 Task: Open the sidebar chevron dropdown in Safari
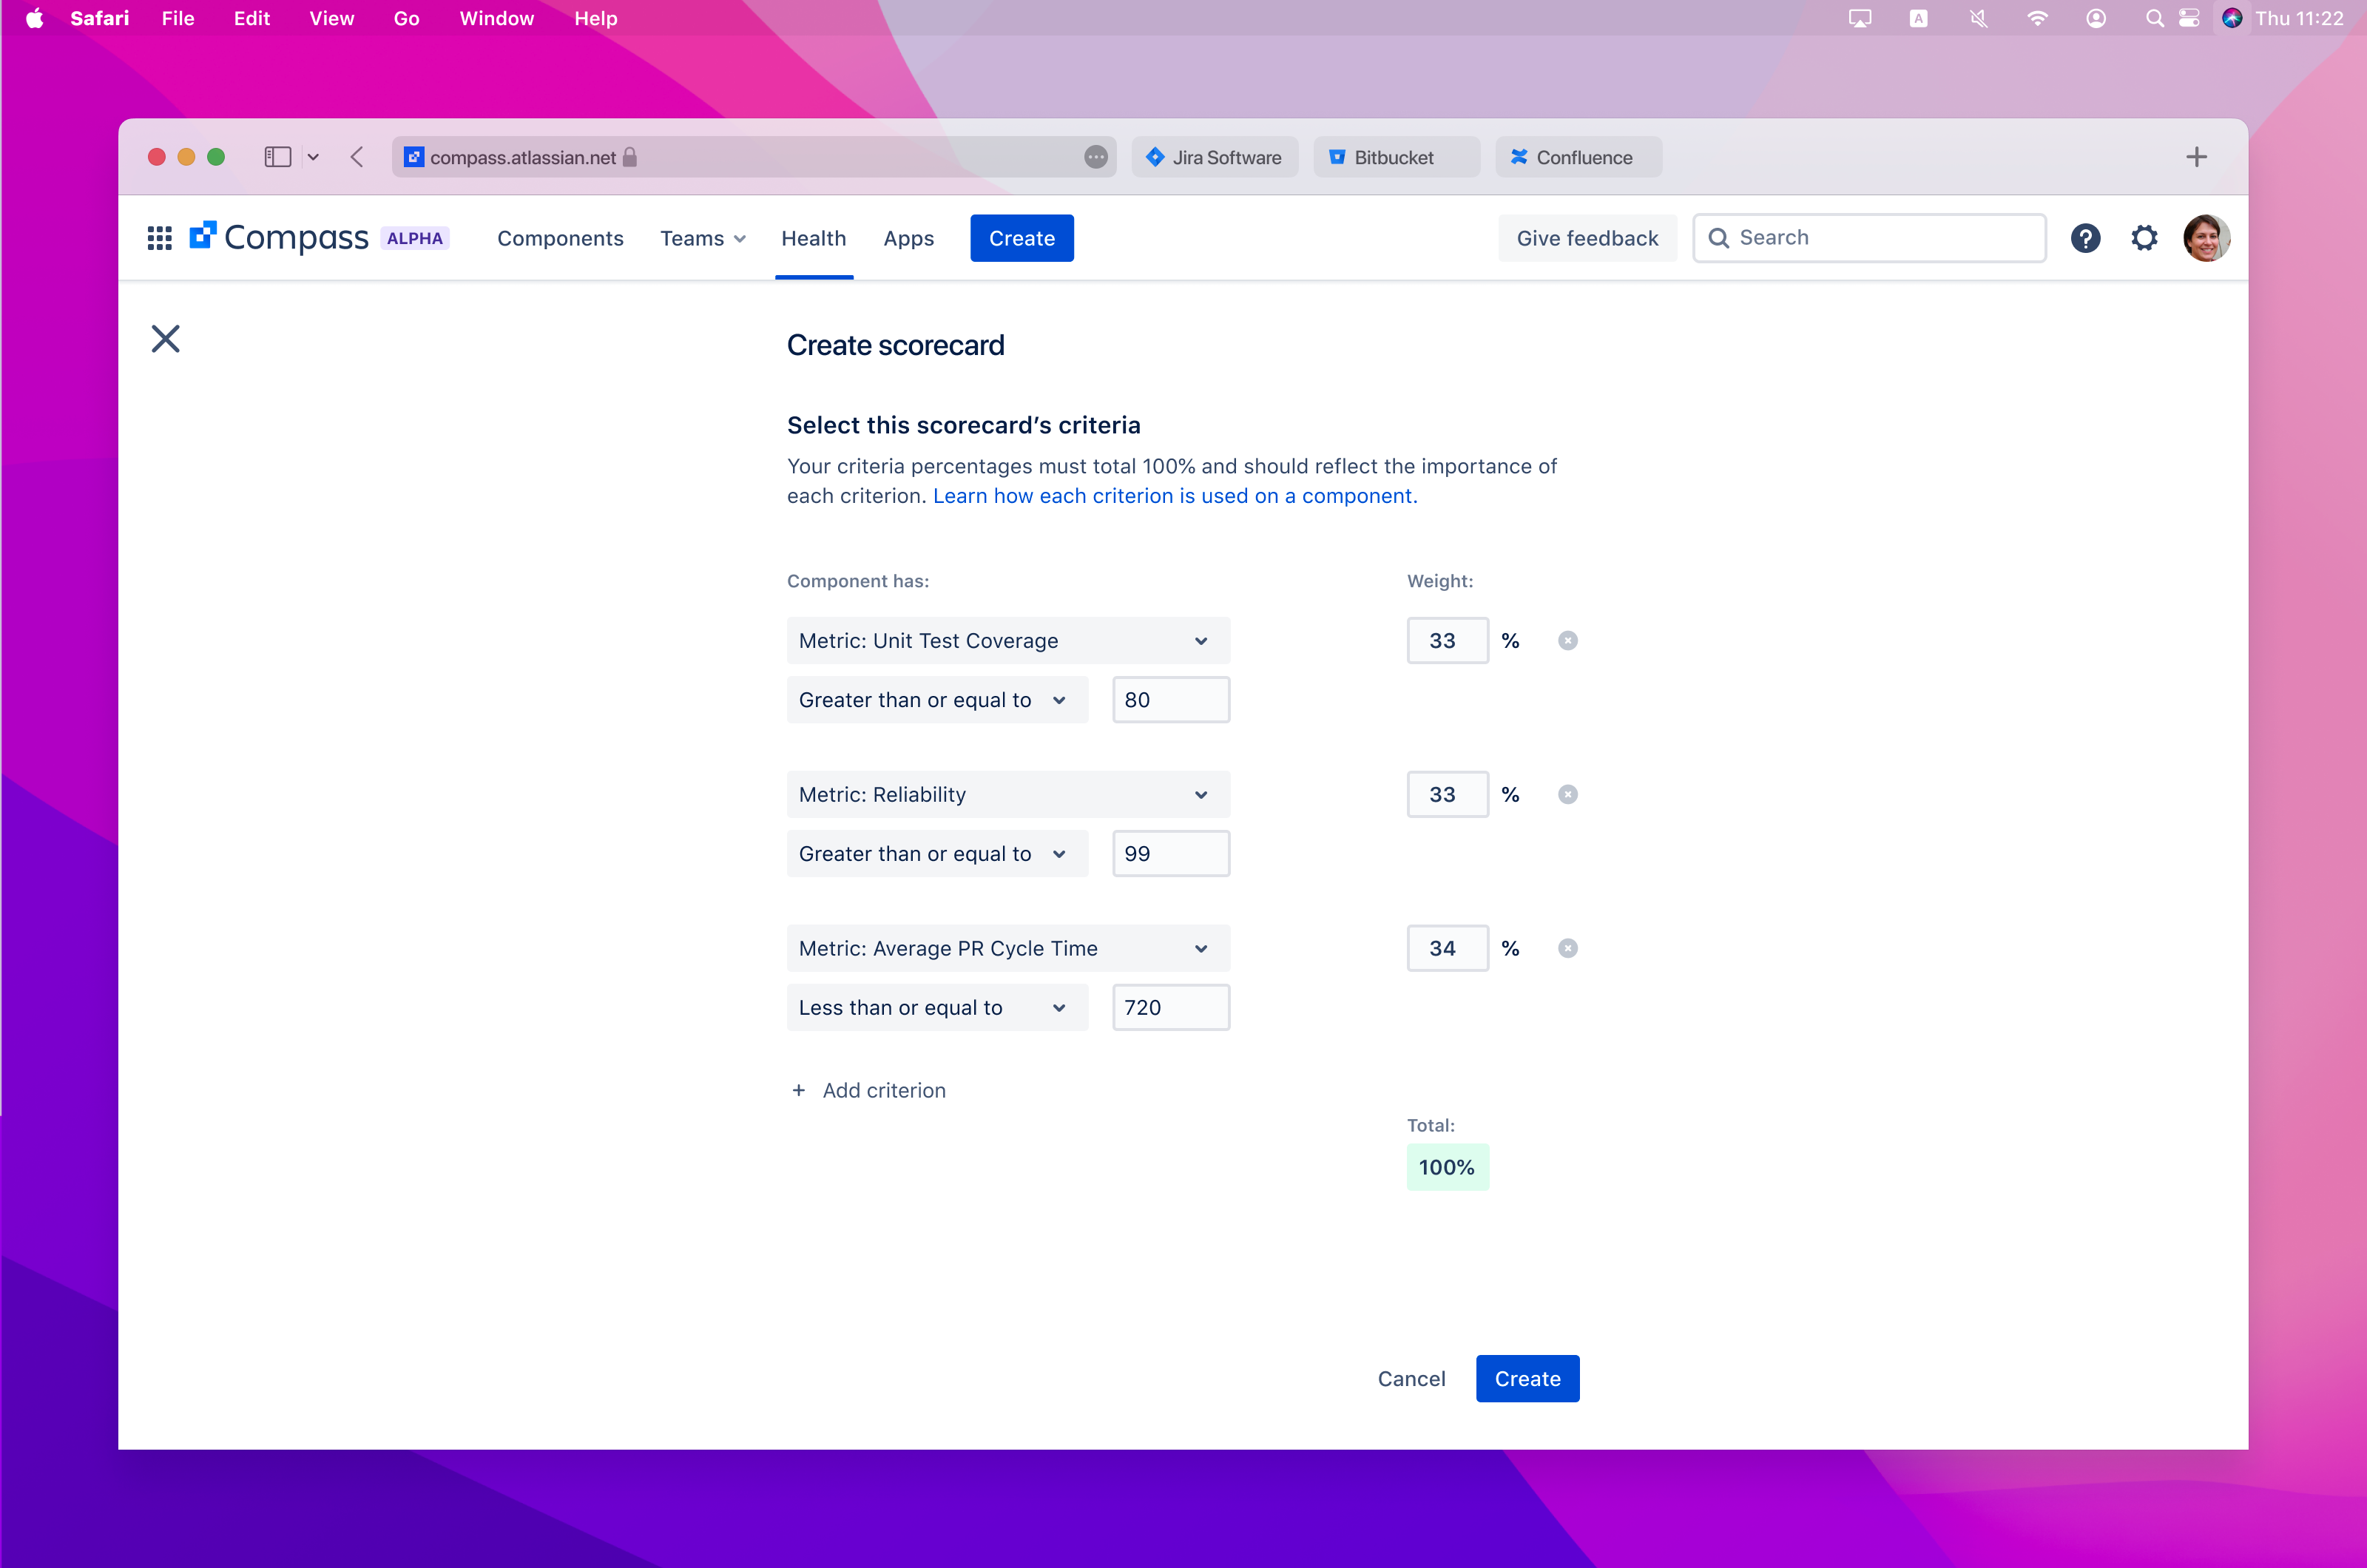(313, 157)
